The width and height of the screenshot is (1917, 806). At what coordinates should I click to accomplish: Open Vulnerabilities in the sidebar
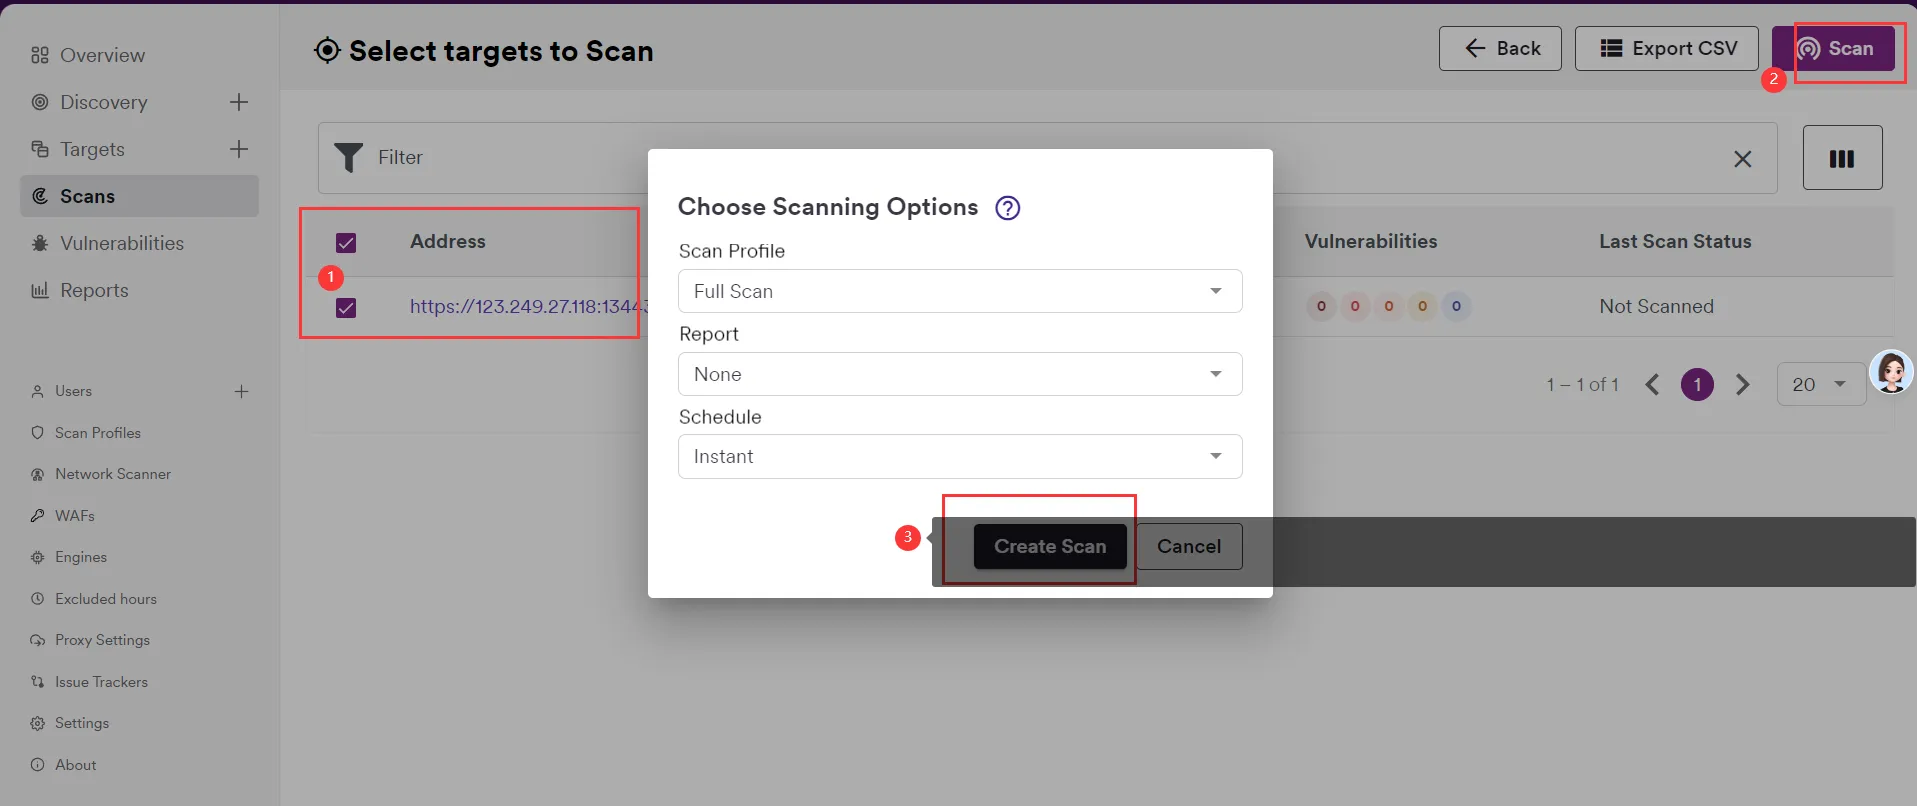121,243
